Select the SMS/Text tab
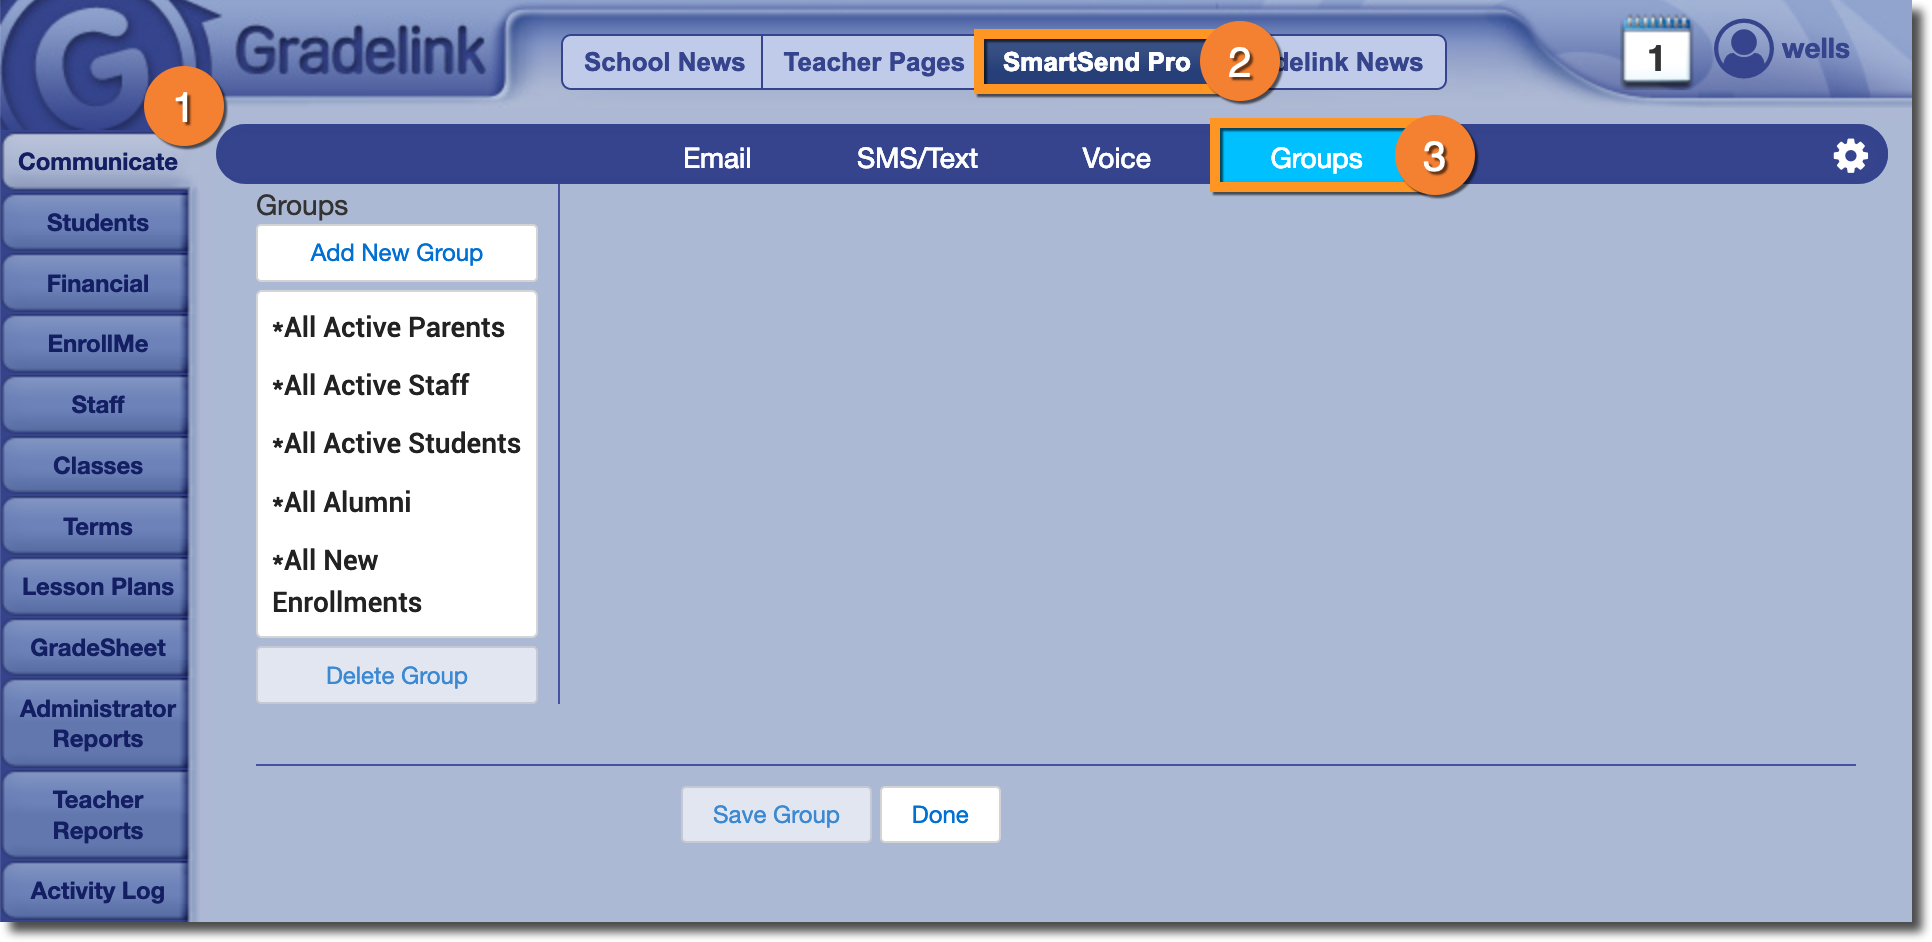The image size is (1932, 942). 916,158
